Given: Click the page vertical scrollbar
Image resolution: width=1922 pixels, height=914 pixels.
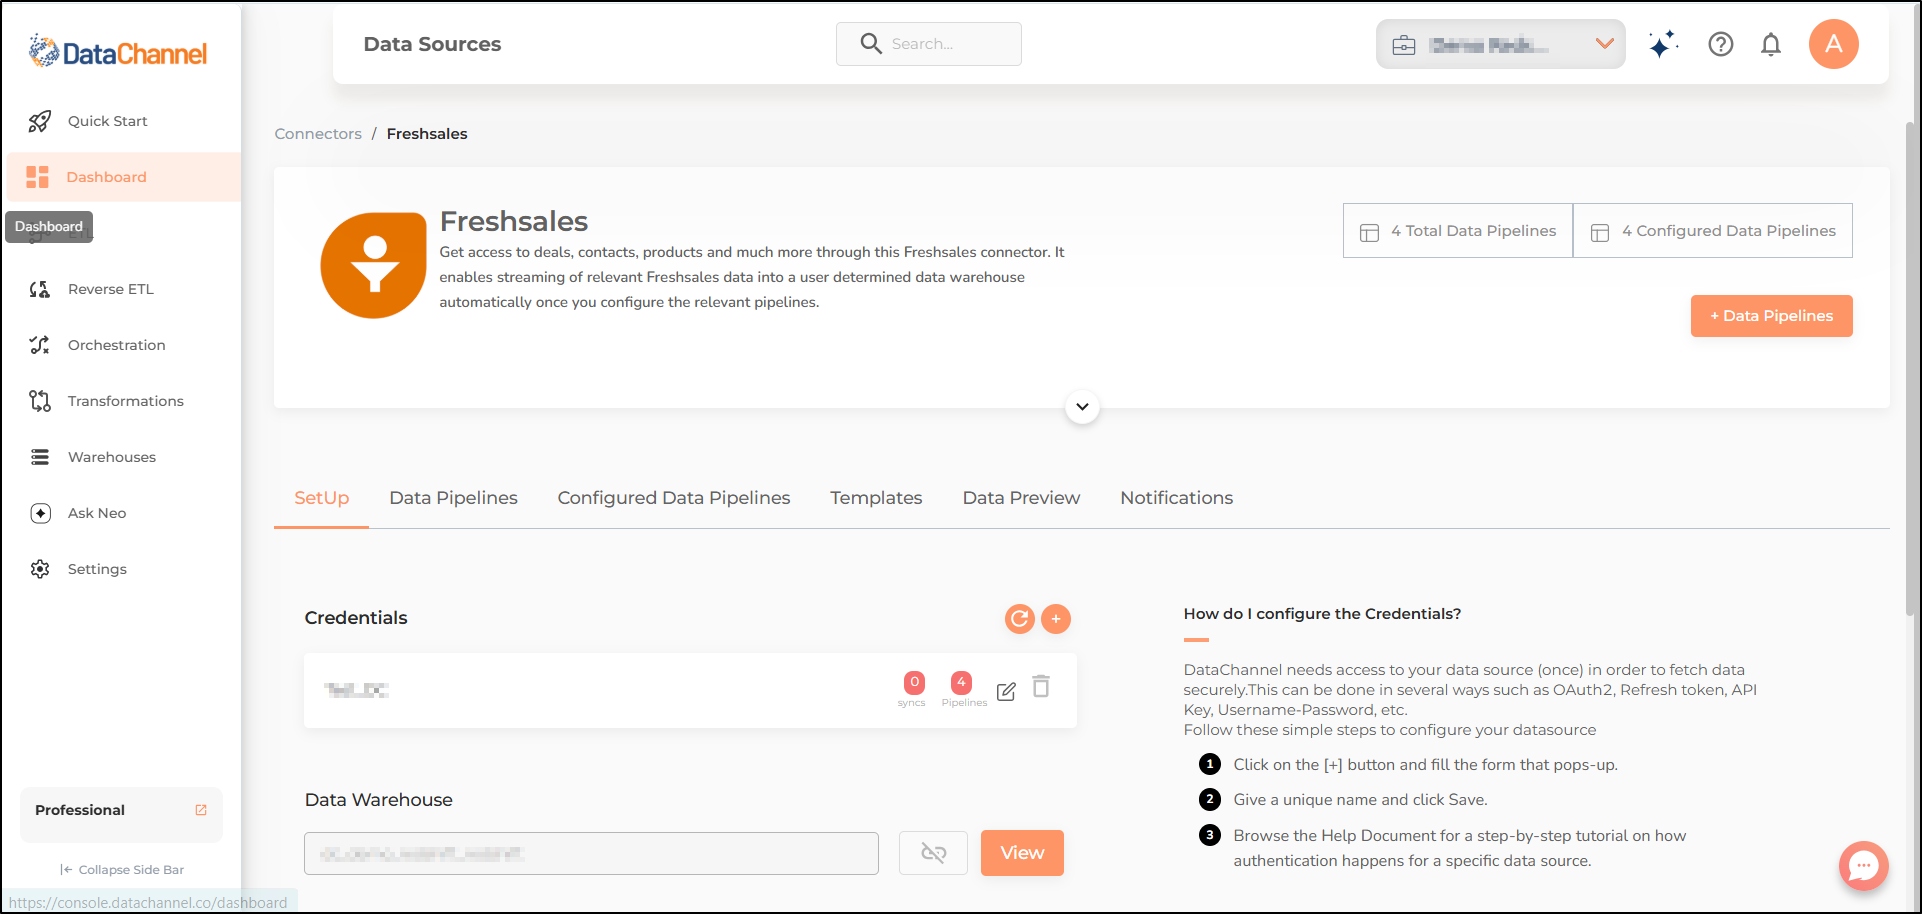Looking at the screenshot, I should (x=1911, y=370).
